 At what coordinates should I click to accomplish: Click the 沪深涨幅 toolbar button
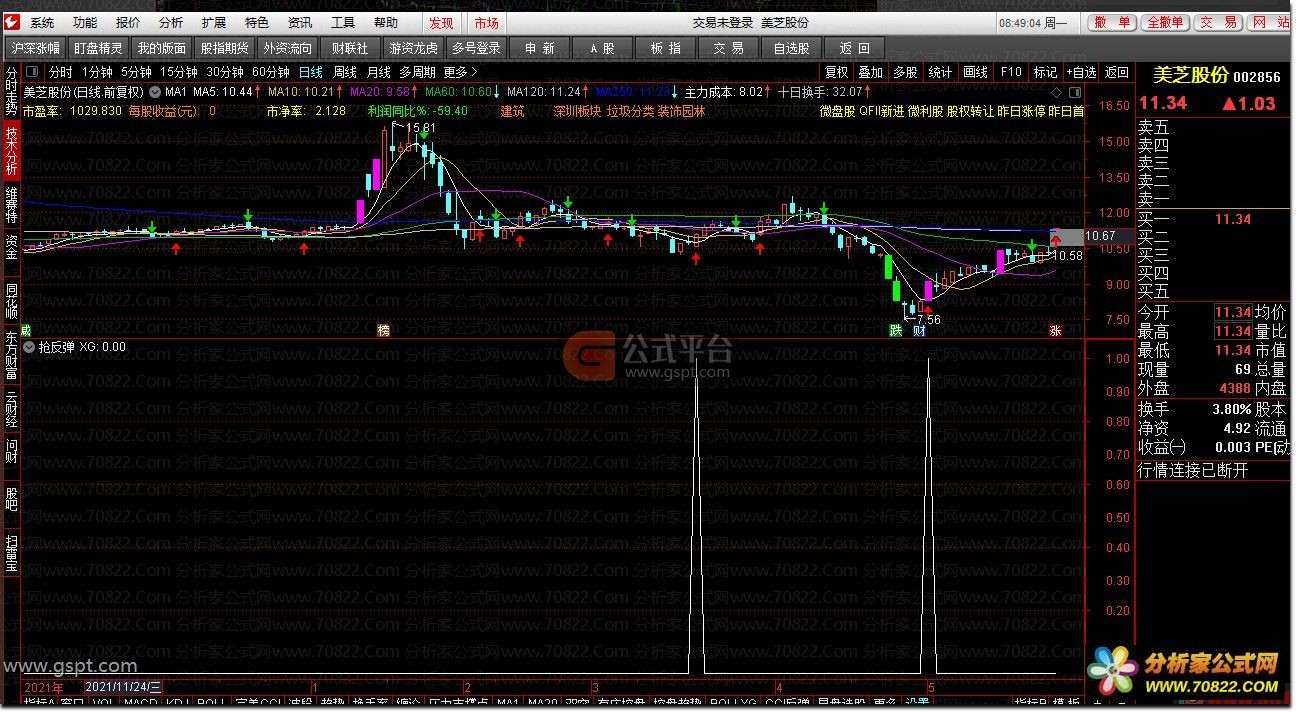[35, 47]
